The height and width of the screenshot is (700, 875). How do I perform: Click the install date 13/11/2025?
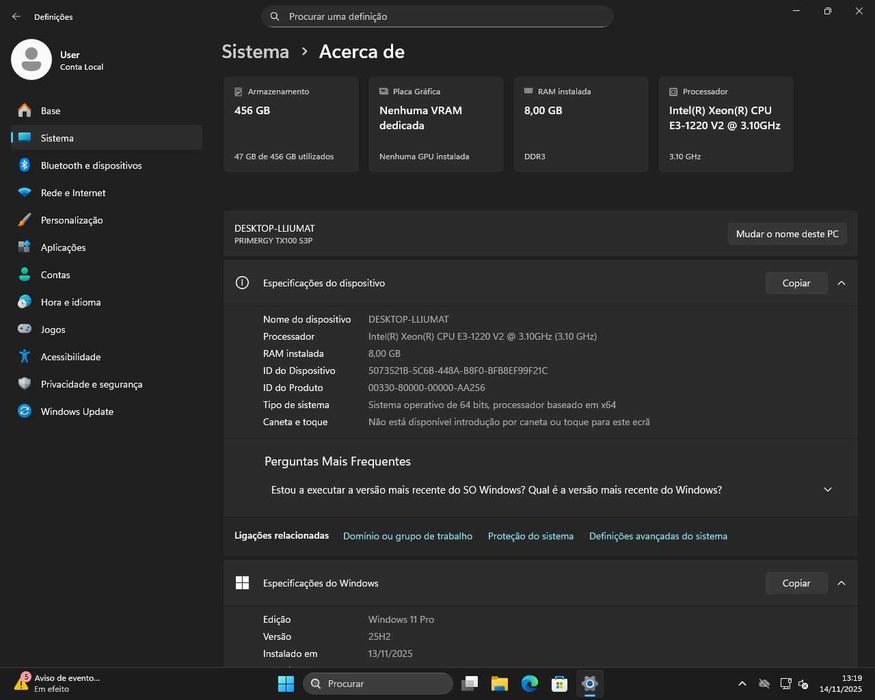point(390,654)
